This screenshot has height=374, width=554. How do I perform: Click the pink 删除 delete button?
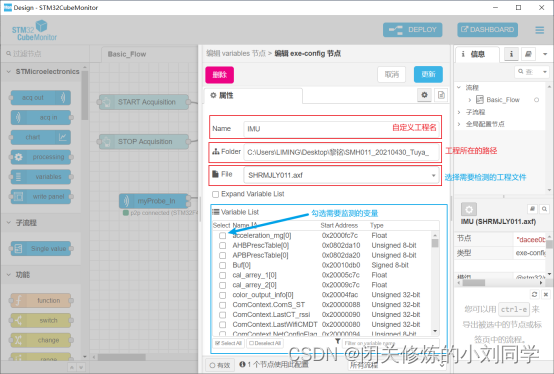(x=219, y=75)
